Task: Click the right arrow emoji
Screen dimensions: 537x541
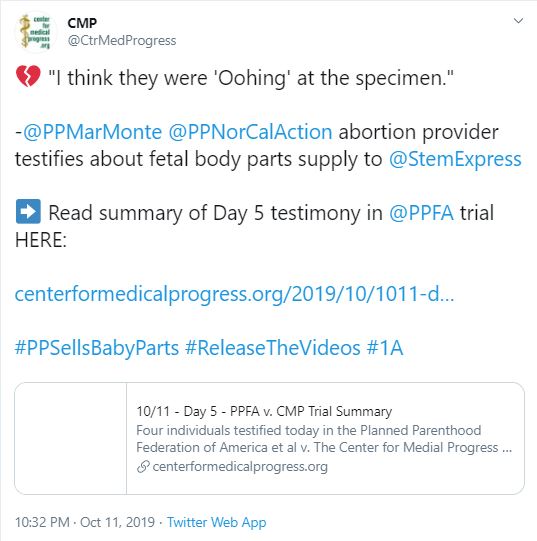Action: pyautogui.click(x=28, y=211)
